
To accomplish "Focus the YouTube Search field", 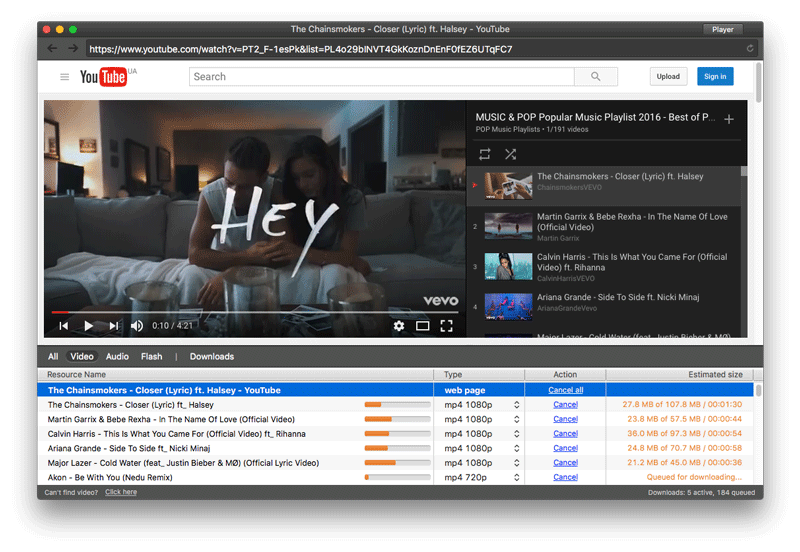I will tap(382, 77).
